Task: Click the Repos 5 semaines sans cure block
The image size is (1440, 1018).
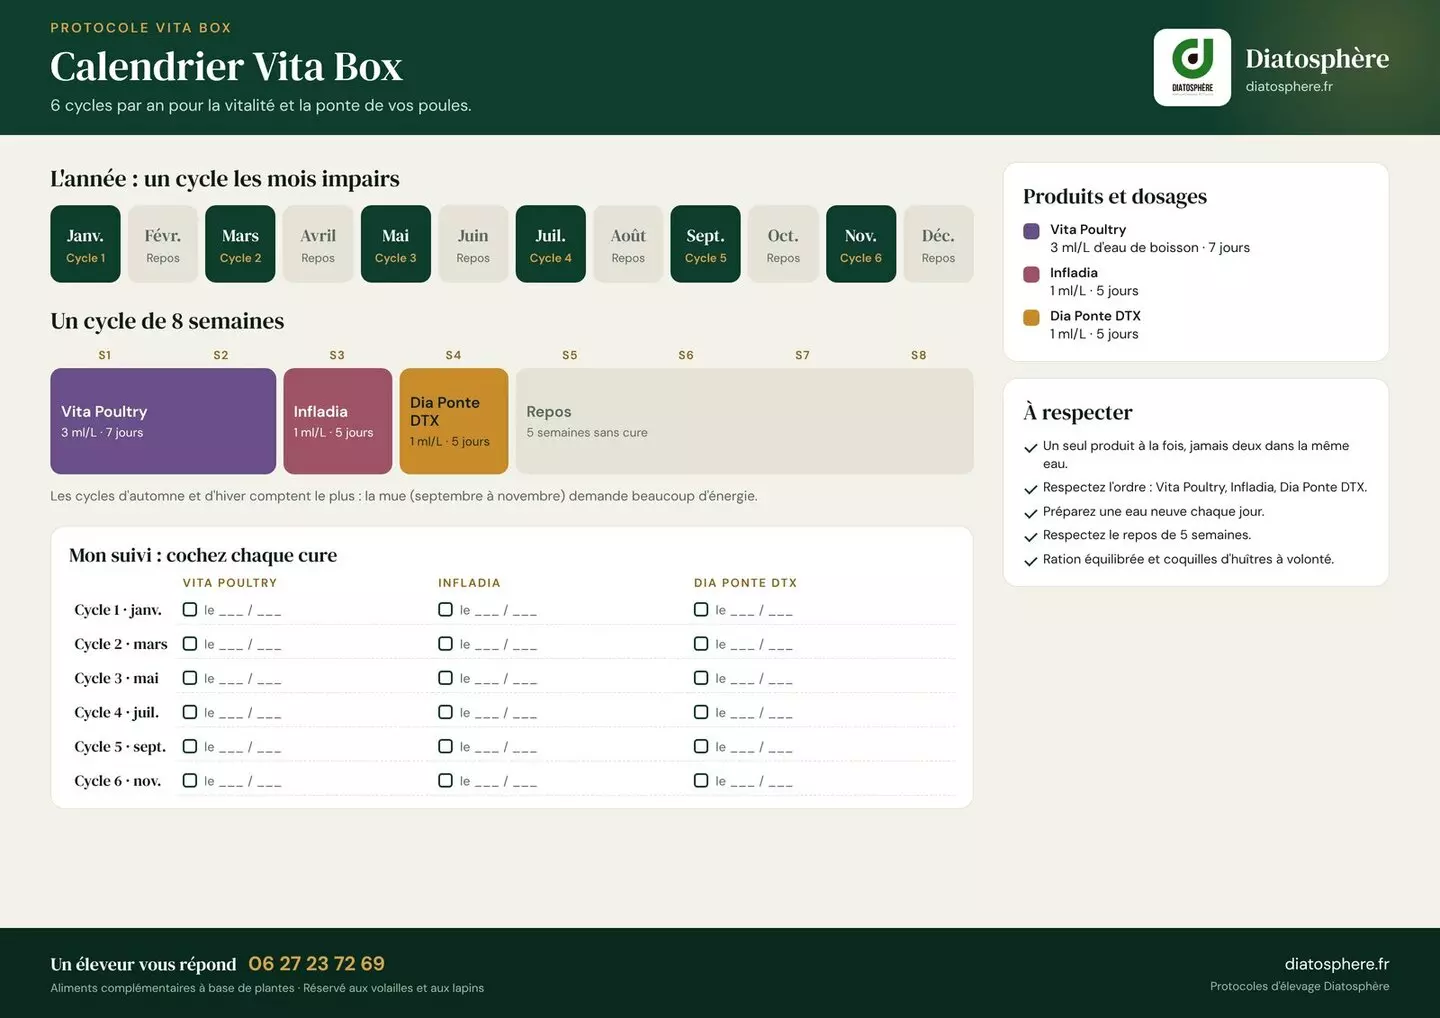Action: tap(745, 421)
